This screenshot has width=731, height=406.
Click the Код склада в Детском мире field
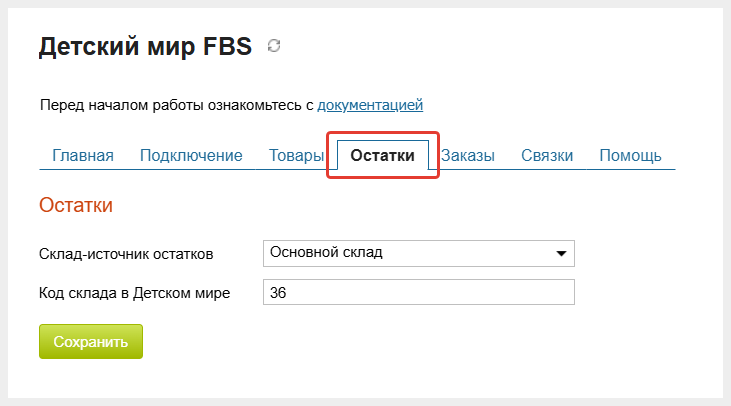tap(419, 292)
